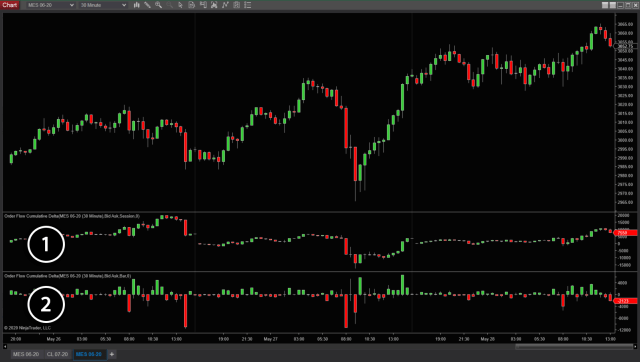
Task: Select the cursor pointer tool
Action: (180, 5)
